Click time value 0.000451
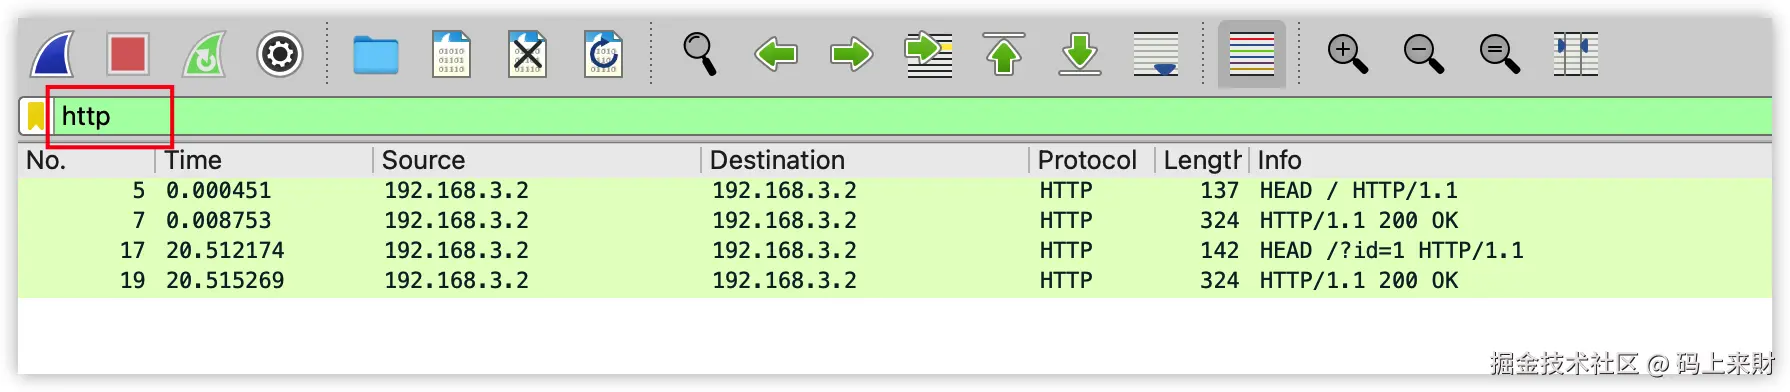 click(x=218, y=190)
